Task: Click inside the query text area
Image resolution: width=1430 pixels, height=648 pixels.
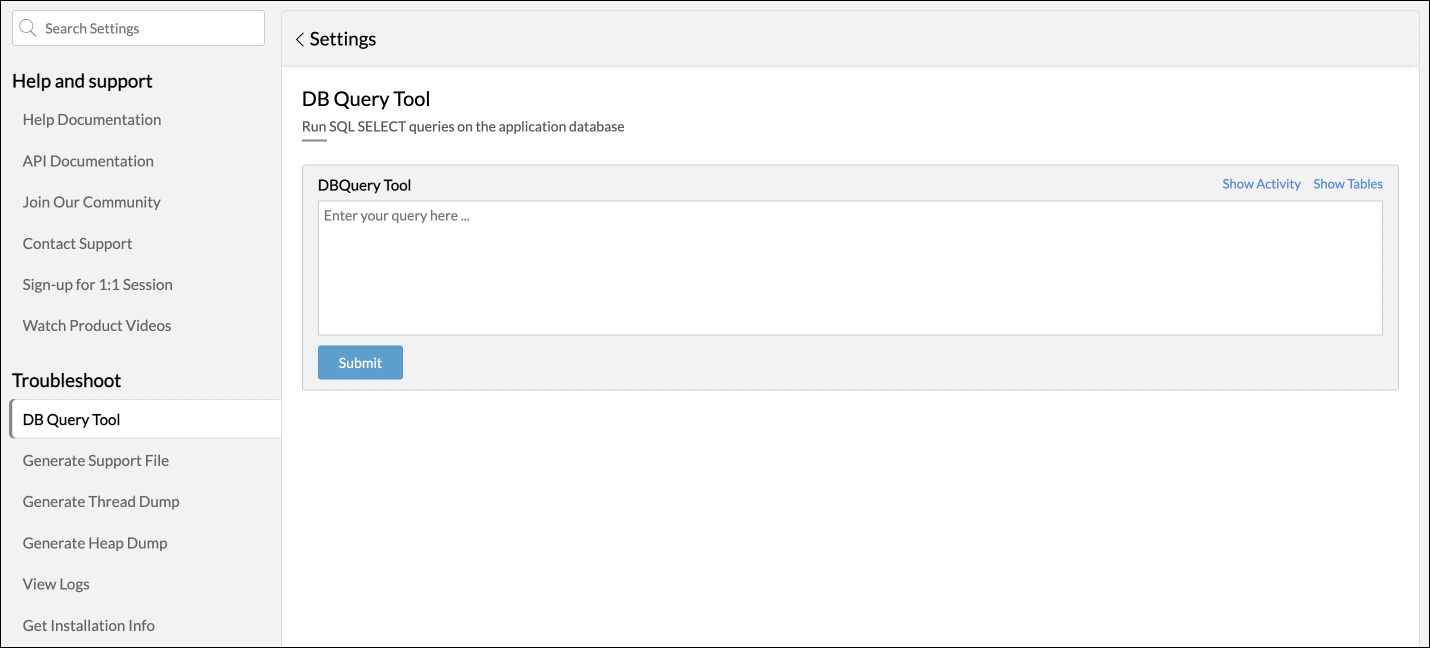Action: coord(850,268)
